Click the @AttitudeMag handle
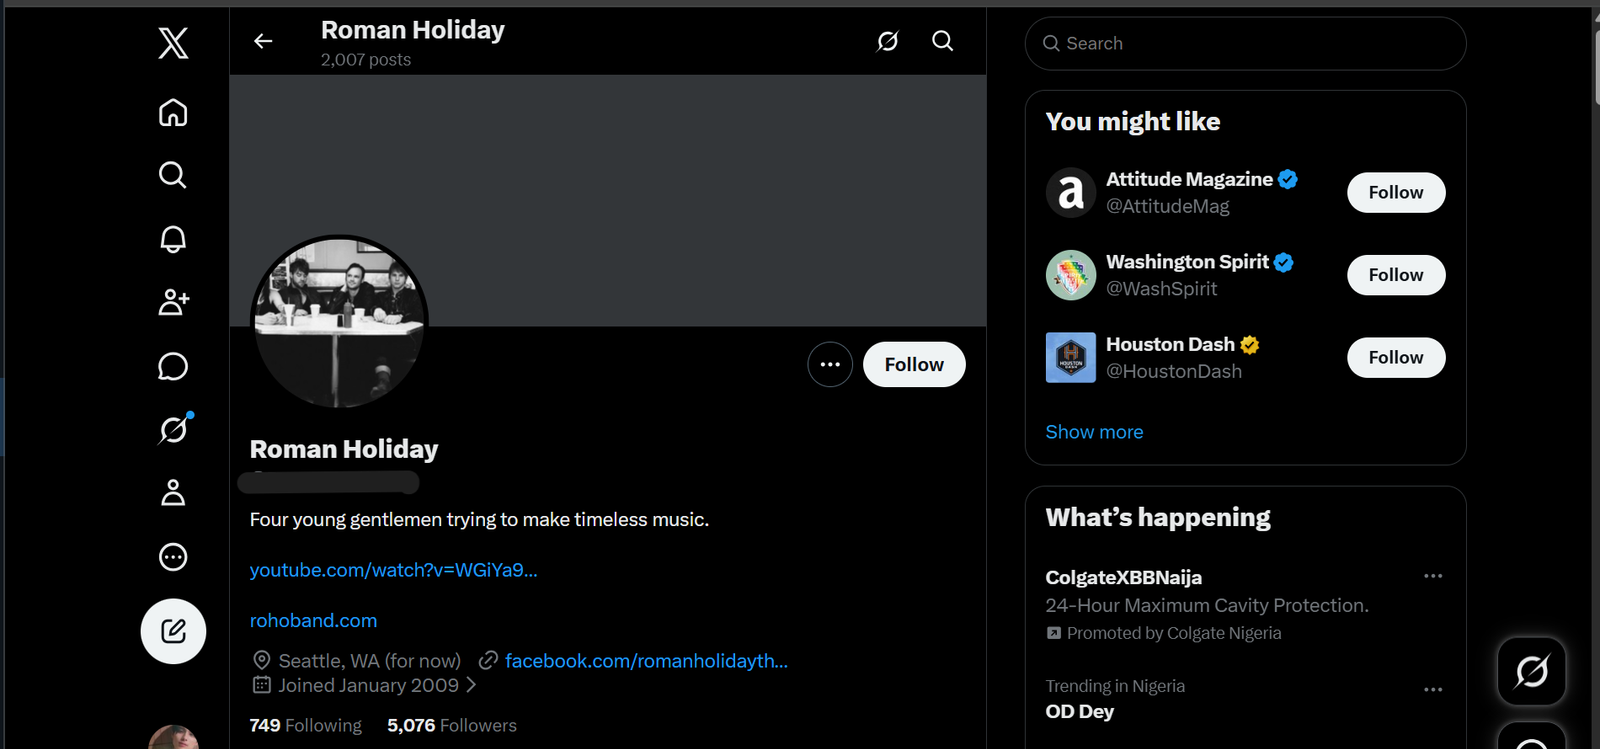Viewport: 1600px width, 749px height. coord(1168,206)
